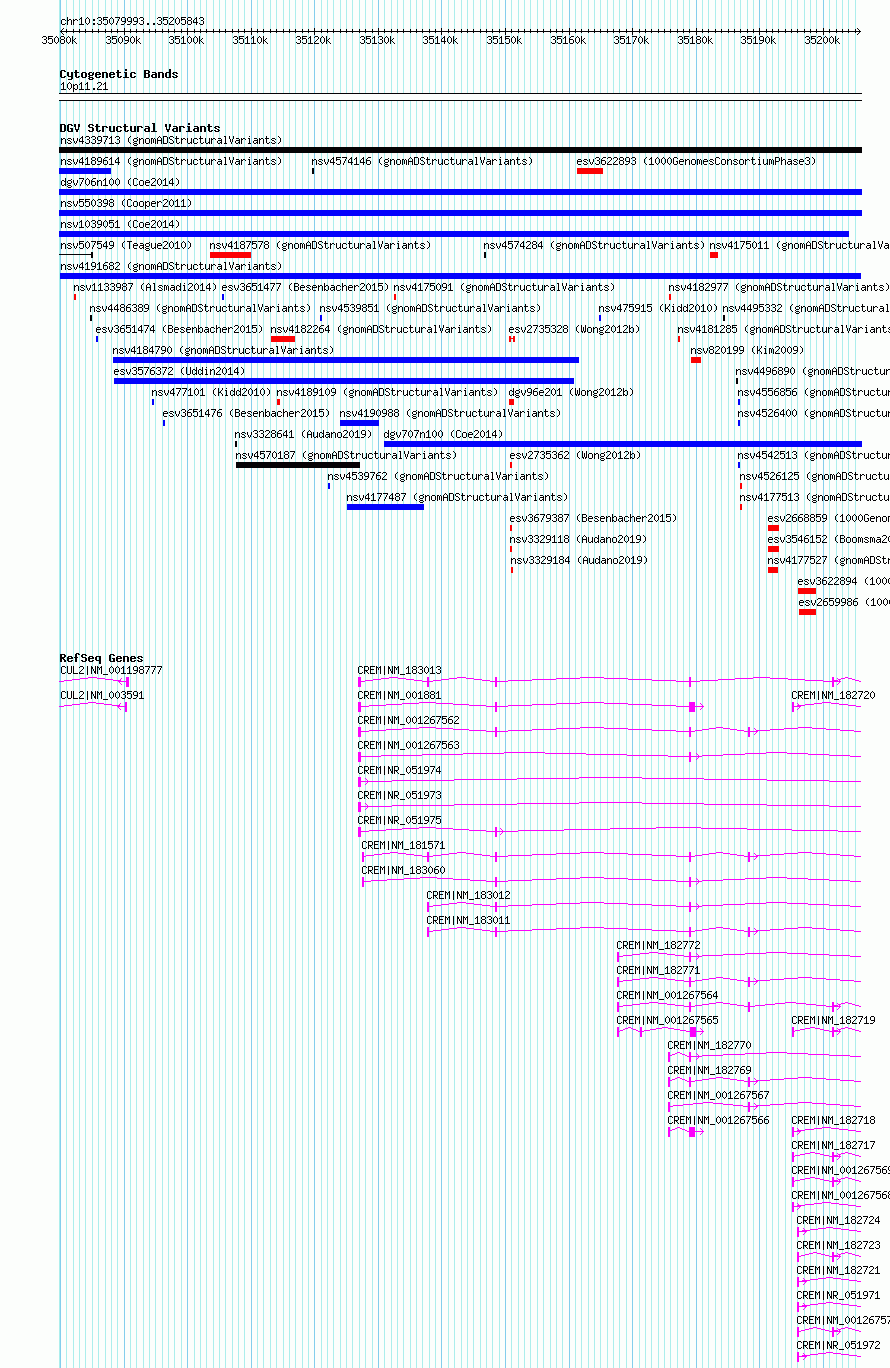890x1368 pixels.
Task: Click the 35150k ruler tick label
Action: [504, 40]
